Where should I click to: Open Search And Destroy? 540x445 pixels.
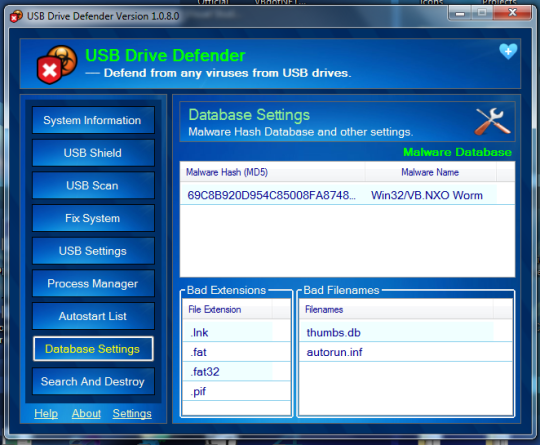coord(93,381)
